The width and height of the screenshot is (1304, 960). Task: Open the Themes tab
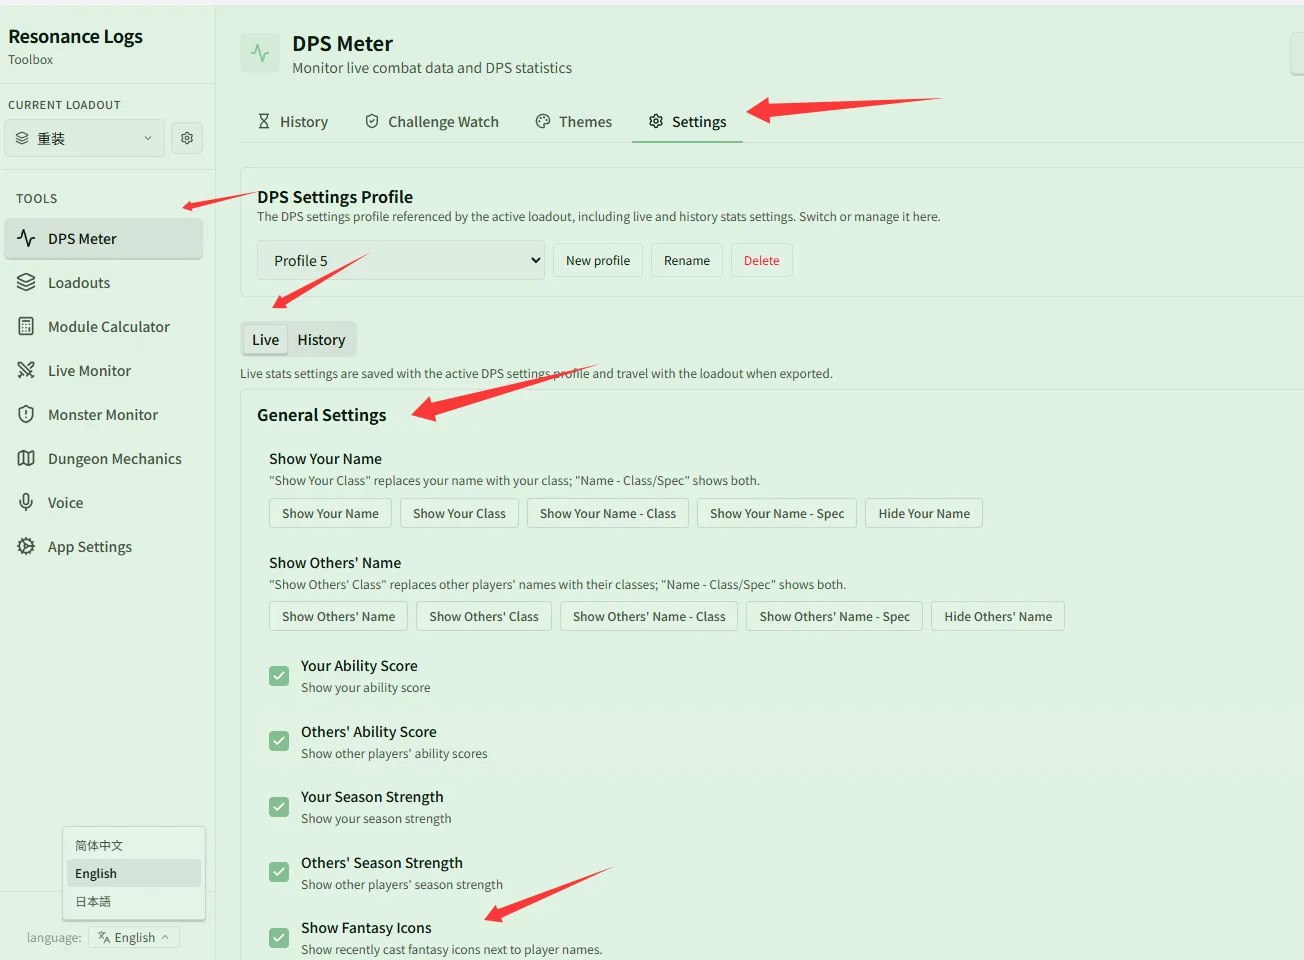(574, 121)
